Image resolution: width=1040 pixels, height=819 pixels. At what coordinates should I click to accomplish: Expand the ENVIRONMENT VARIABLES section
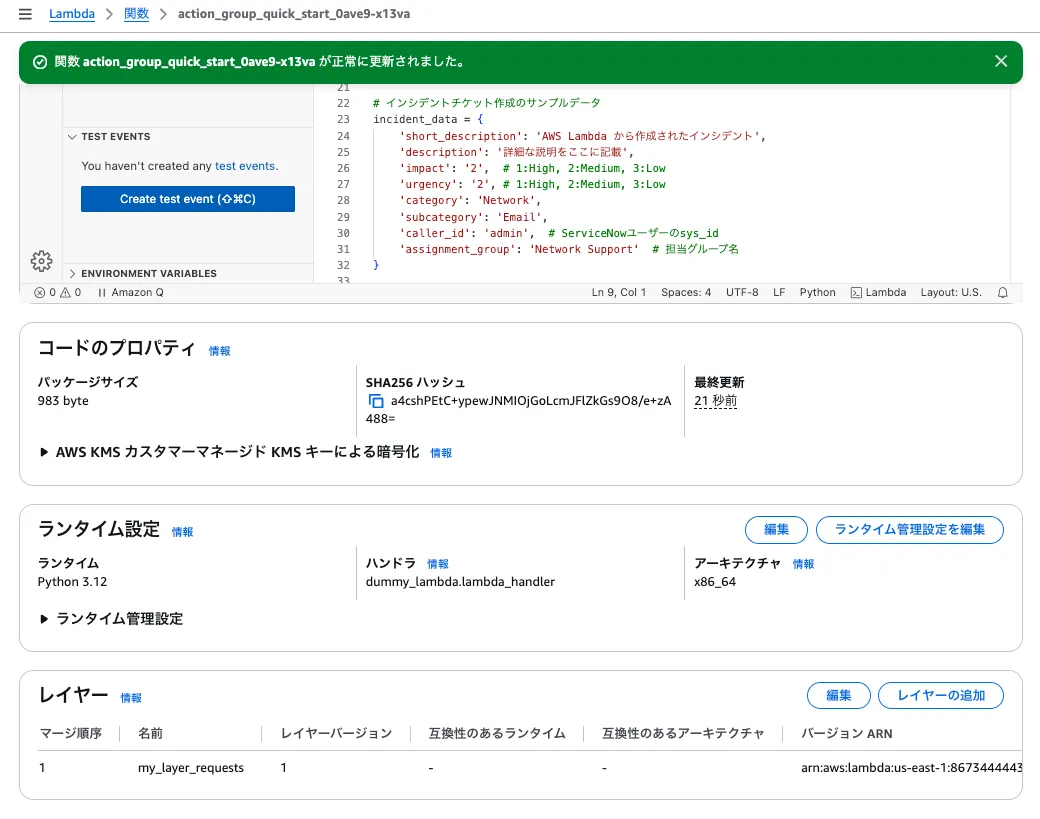point(143,273)
